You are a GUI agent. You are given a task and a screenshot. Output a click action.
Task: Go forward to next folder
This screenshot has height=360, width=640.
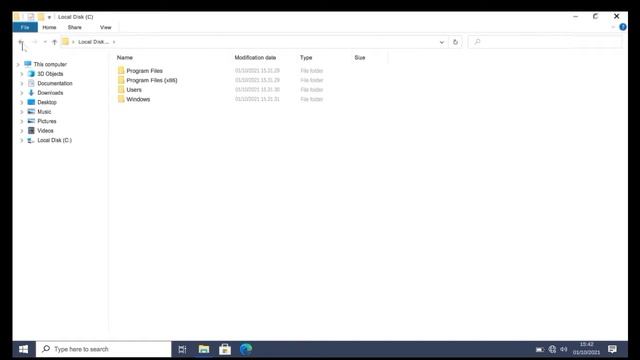click(35, 42)
